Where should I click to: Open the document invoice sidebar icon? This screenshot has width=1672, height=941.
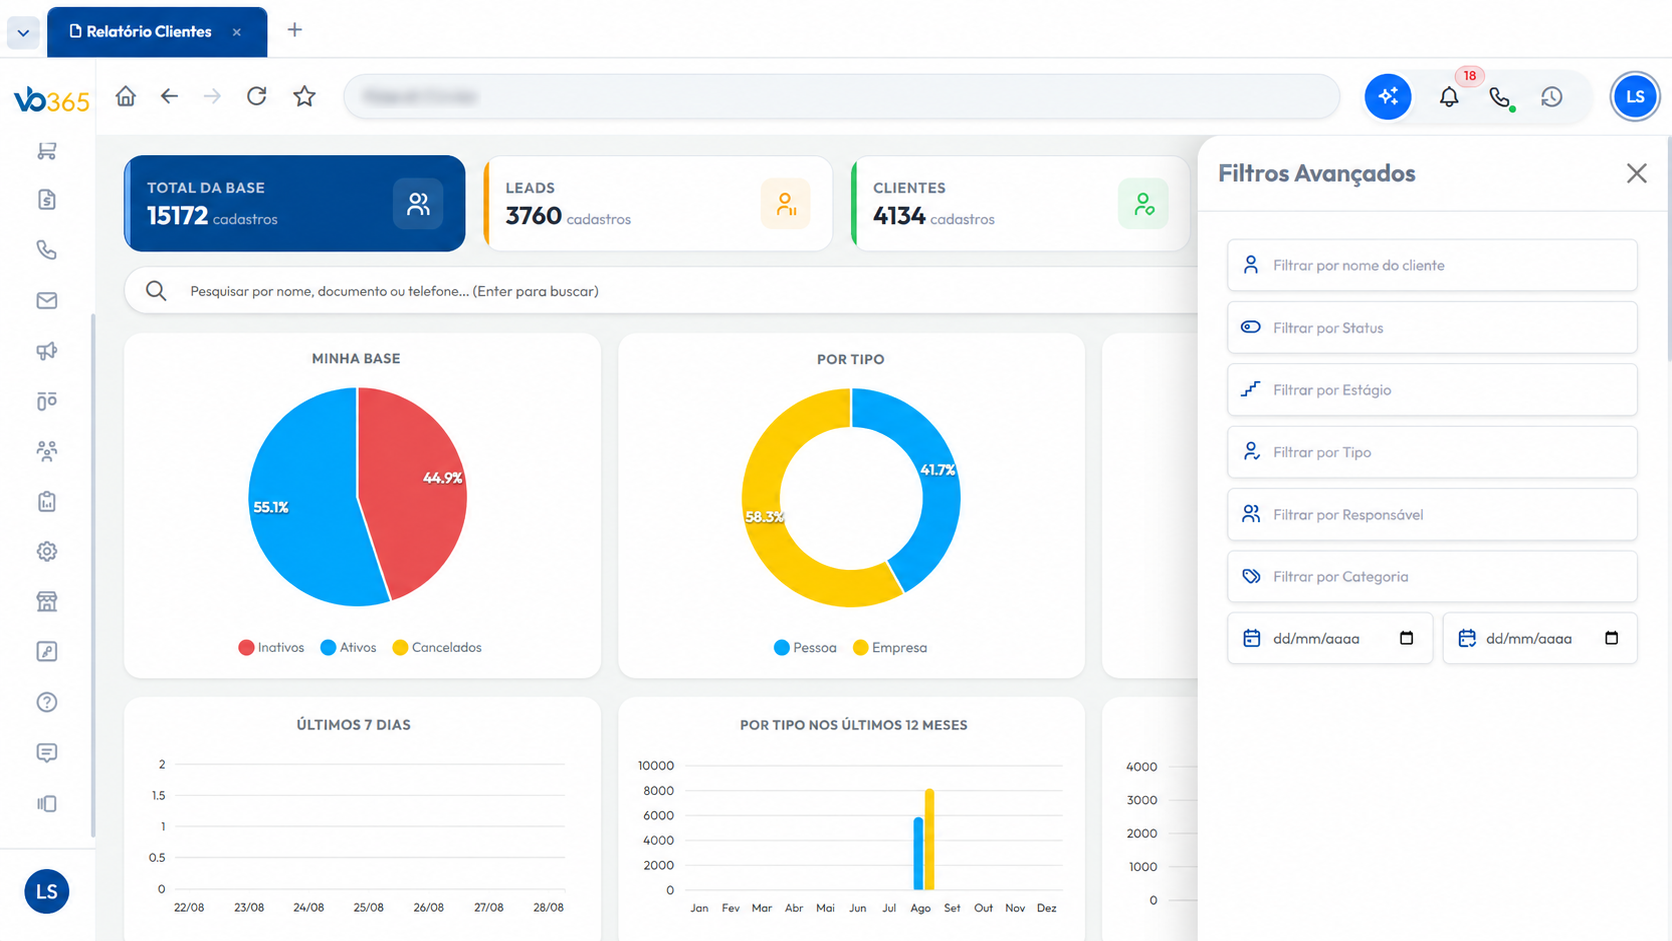click(x=47, y=200)
